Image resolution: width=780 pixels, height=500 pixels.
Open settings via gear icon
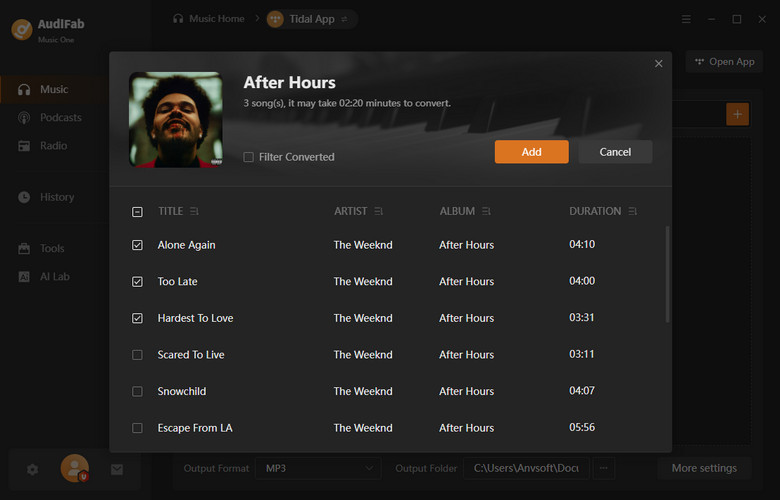pos(32,469)
